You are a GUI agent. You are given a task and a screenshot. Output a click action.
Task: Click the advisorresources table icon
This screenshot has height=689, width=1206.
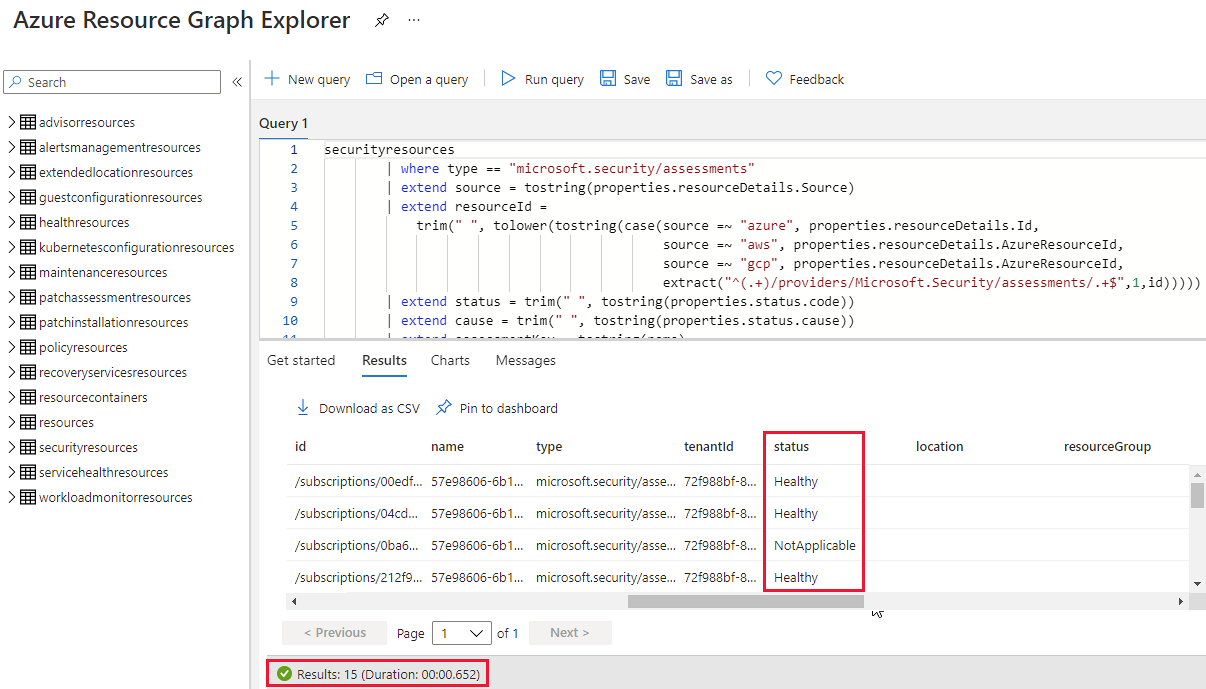(28, 122)
